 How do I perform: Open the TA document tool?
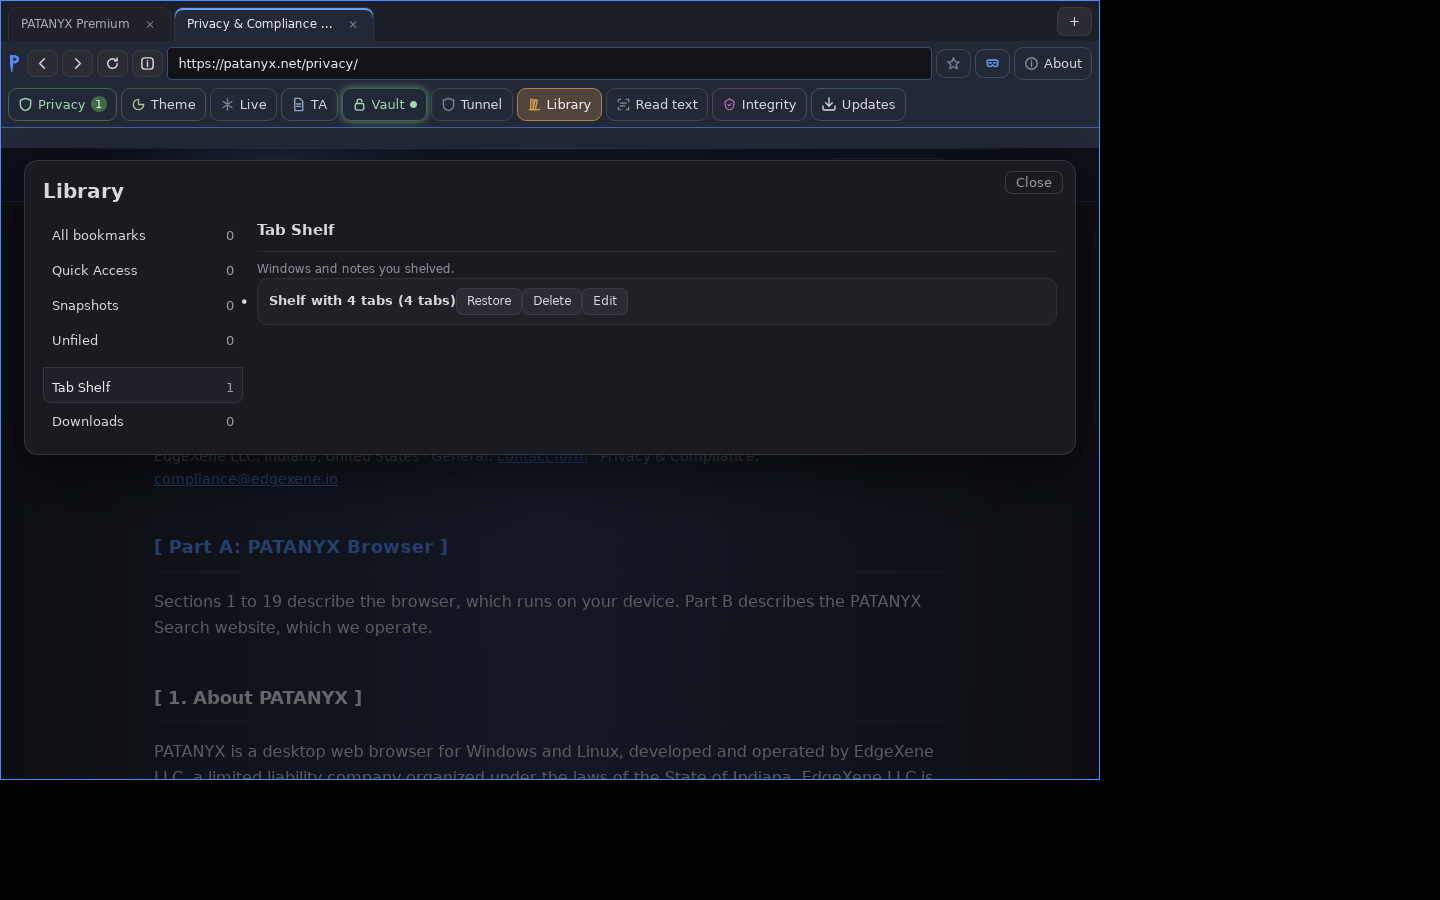click(309, 104)
